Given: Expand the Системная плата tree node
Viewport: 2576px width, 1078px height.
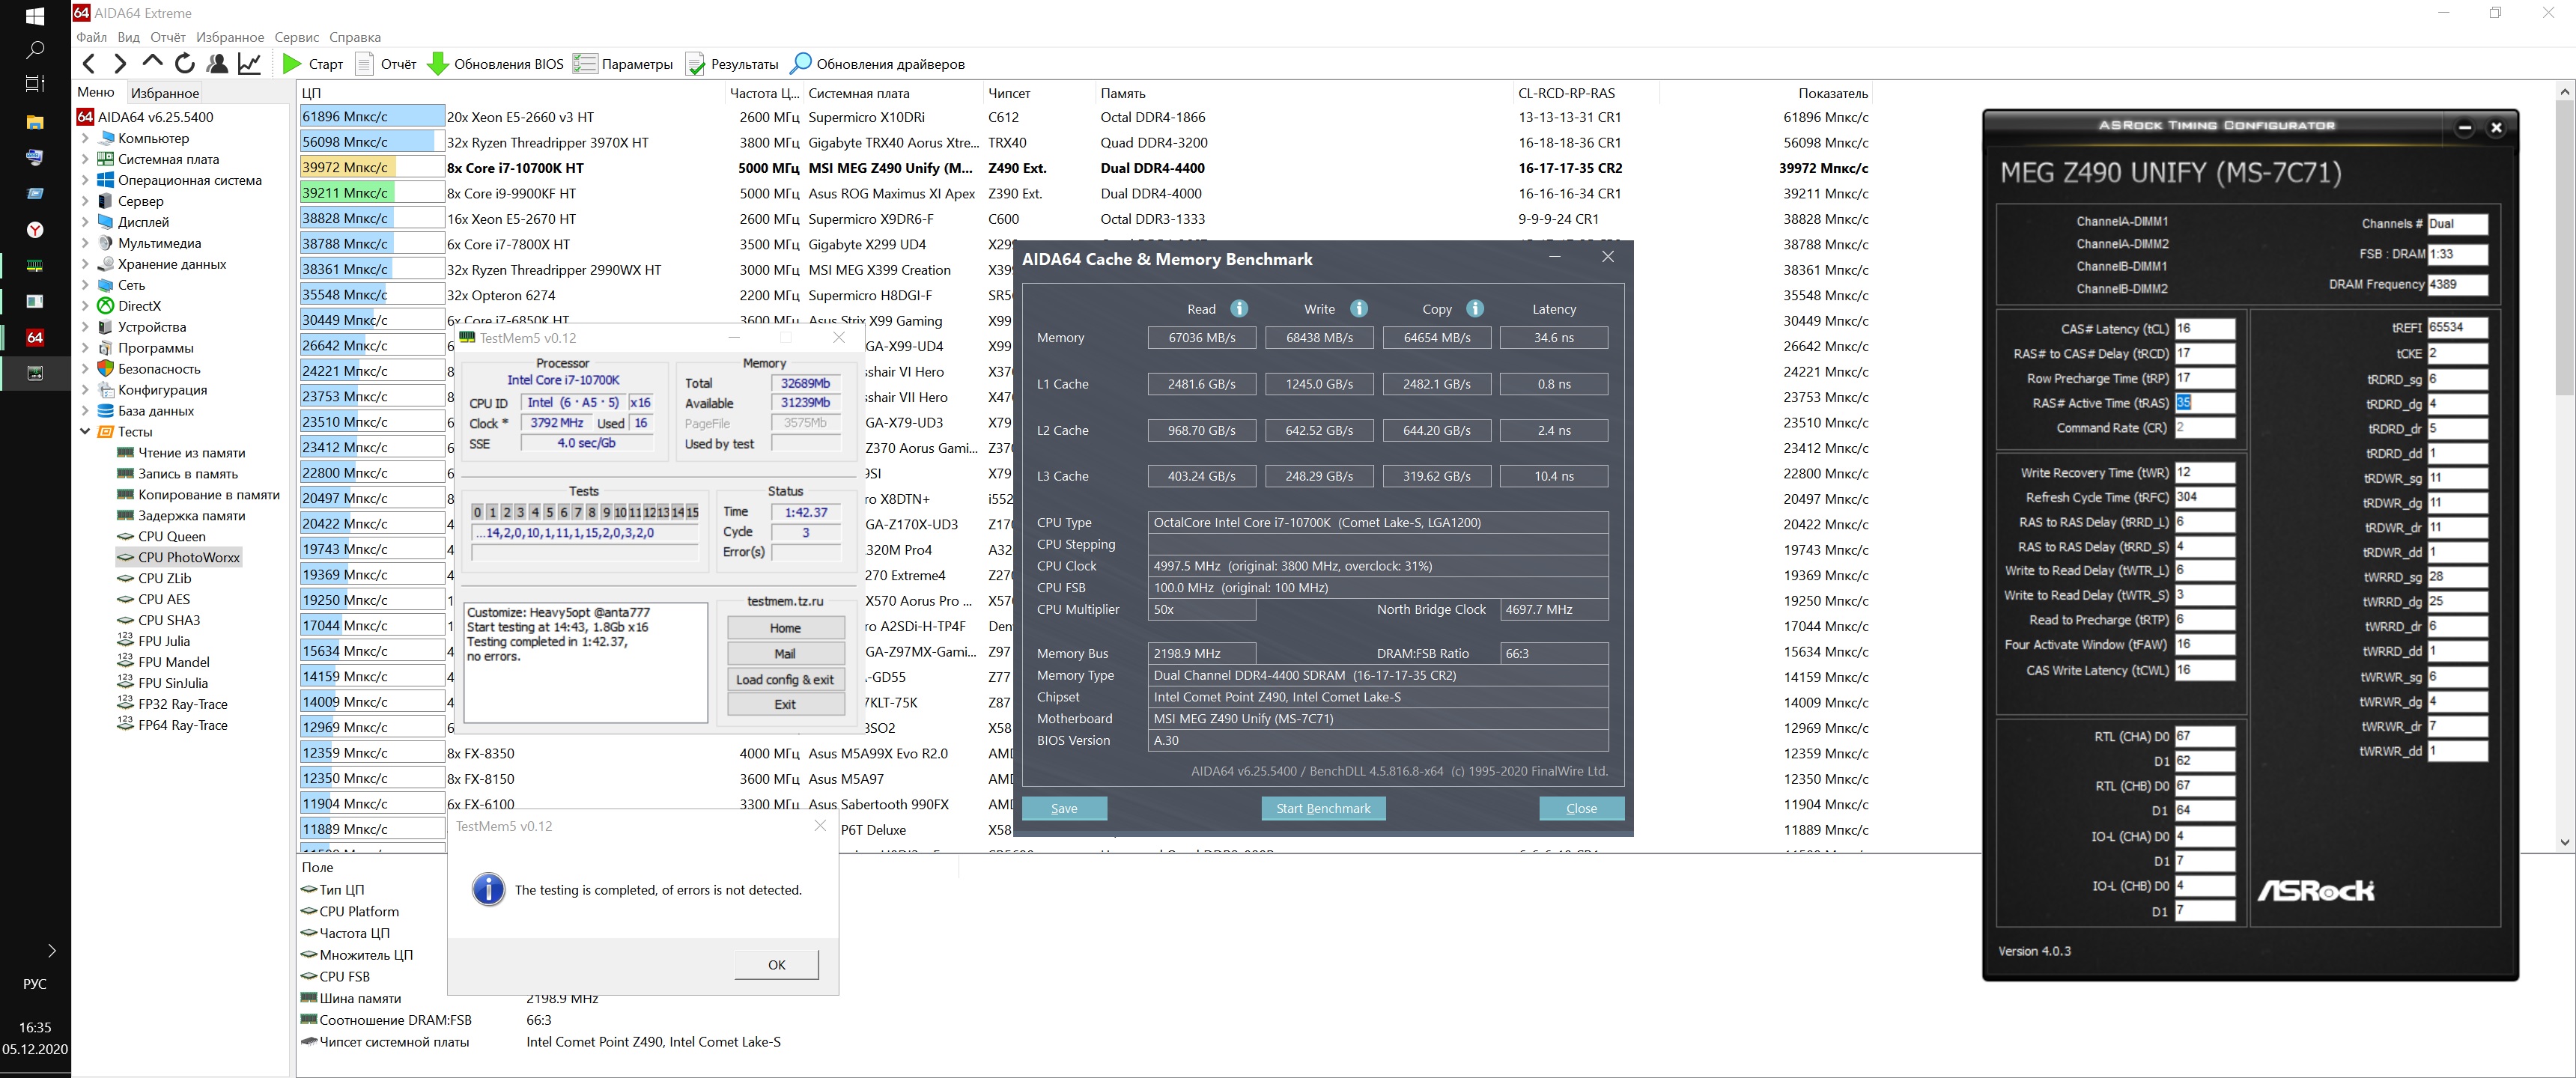Looking at the screenshot, I should coord(85,159).
